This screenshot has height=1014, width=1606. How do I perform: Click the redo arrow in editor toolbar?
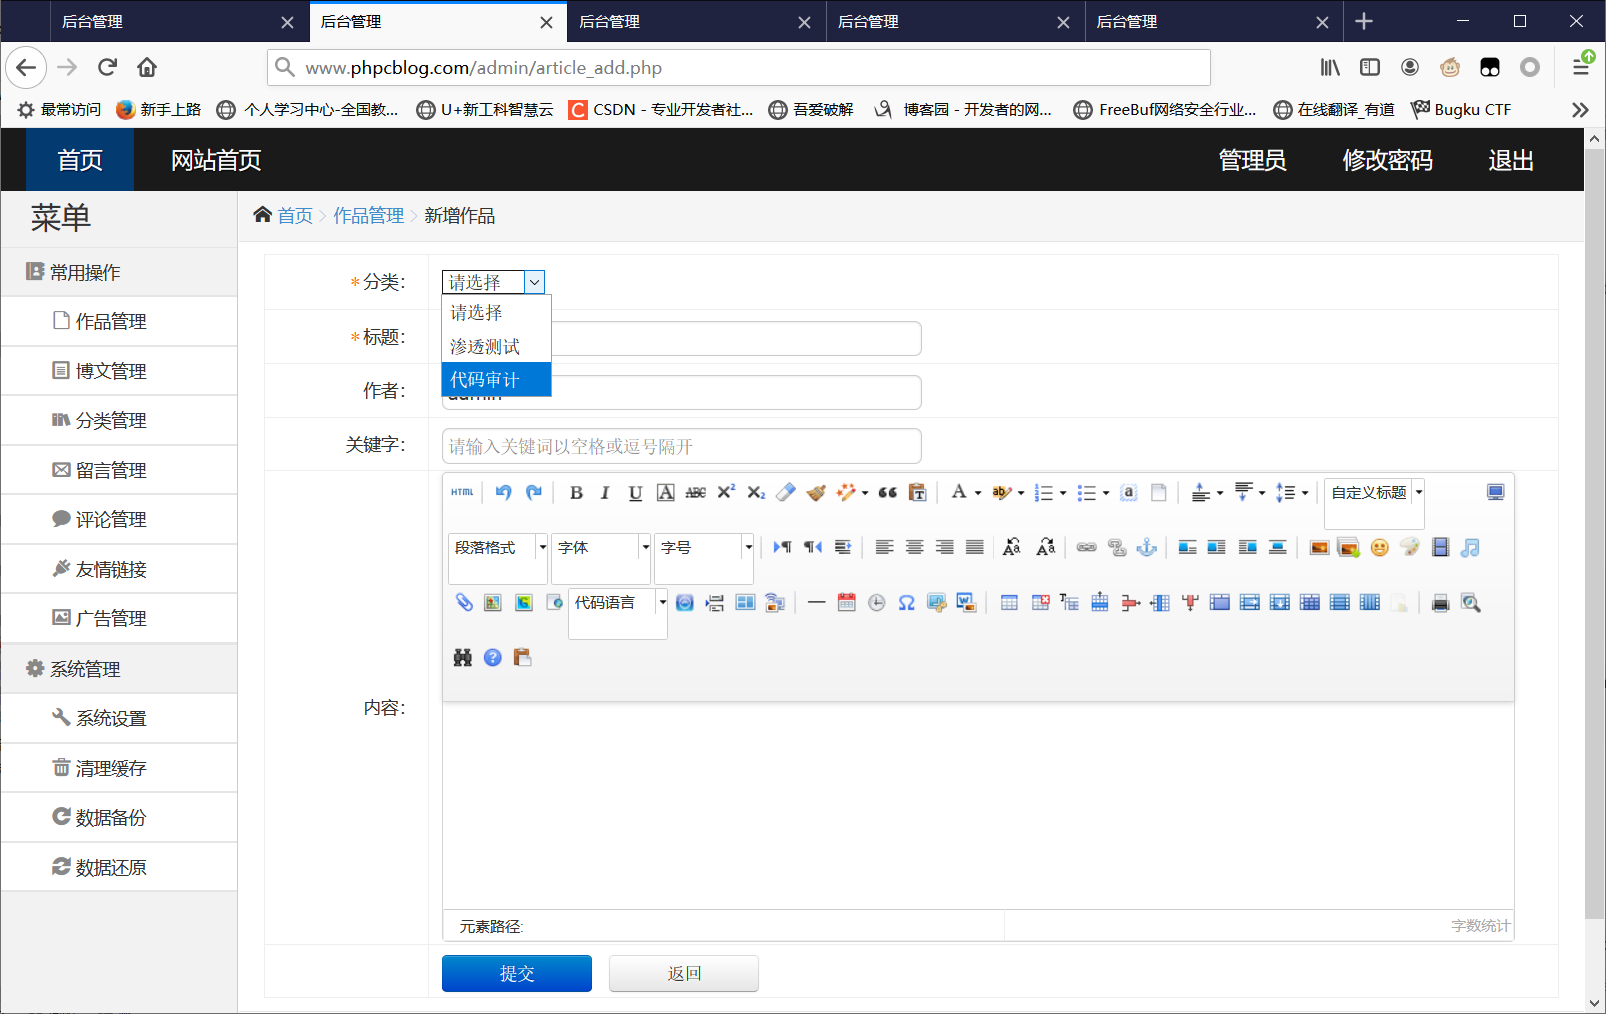(534, 492)
